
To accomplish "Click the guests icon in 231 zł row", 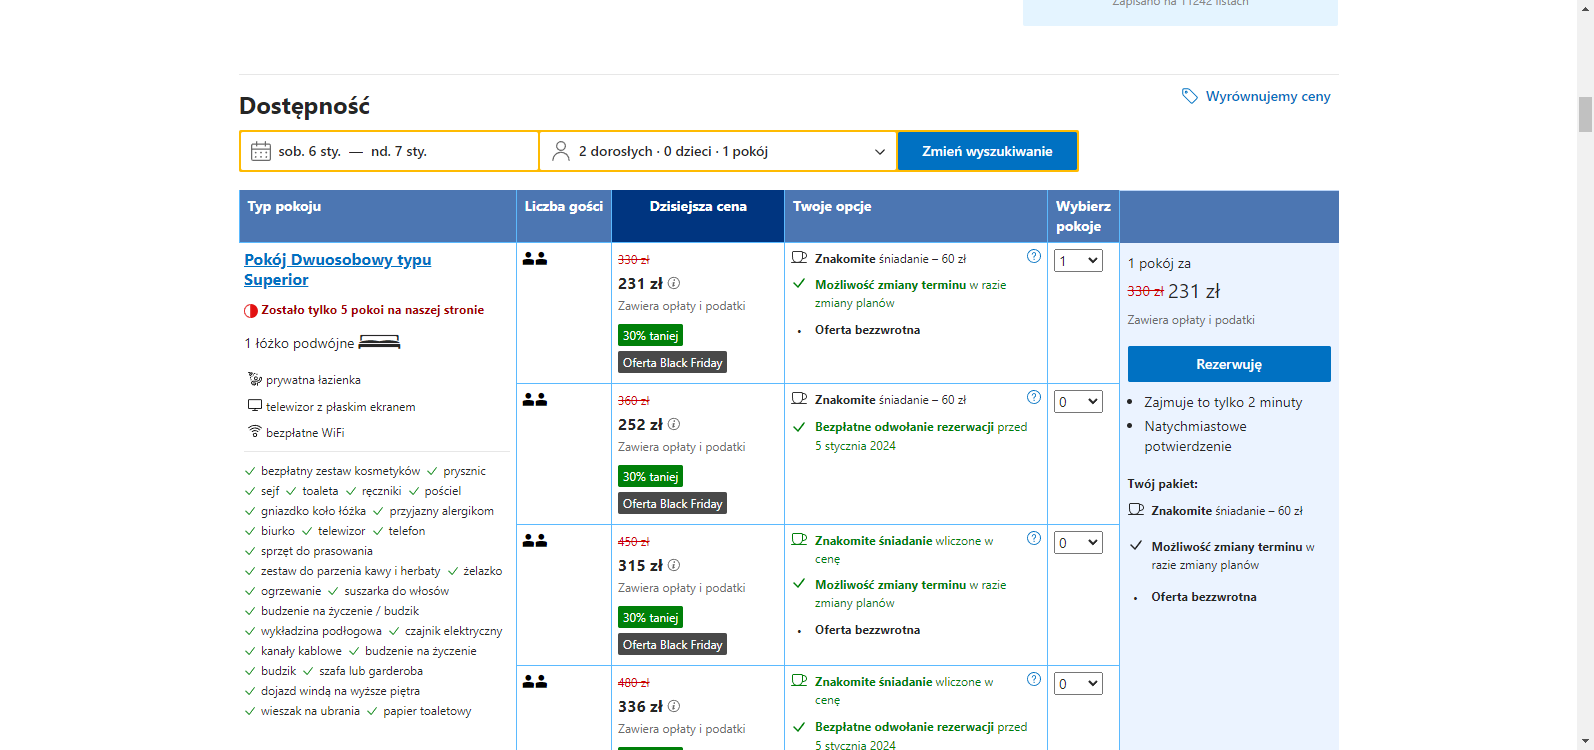I will pos(535,258).
